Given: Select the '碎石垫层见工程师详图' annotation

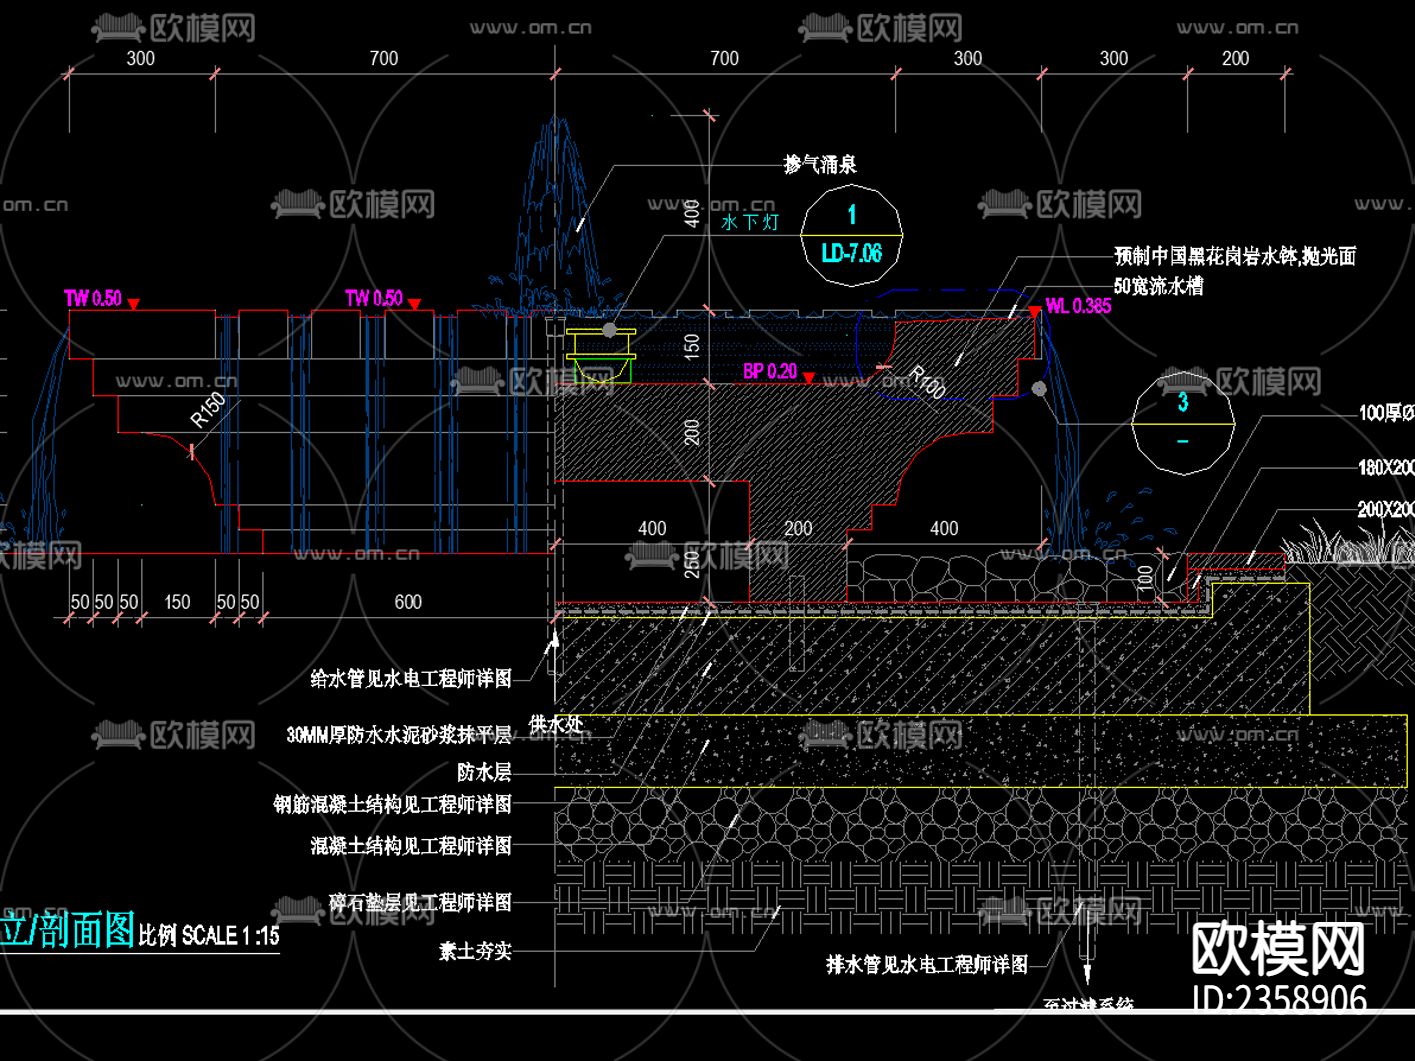Looking at the screenshot, I should 421,903.
